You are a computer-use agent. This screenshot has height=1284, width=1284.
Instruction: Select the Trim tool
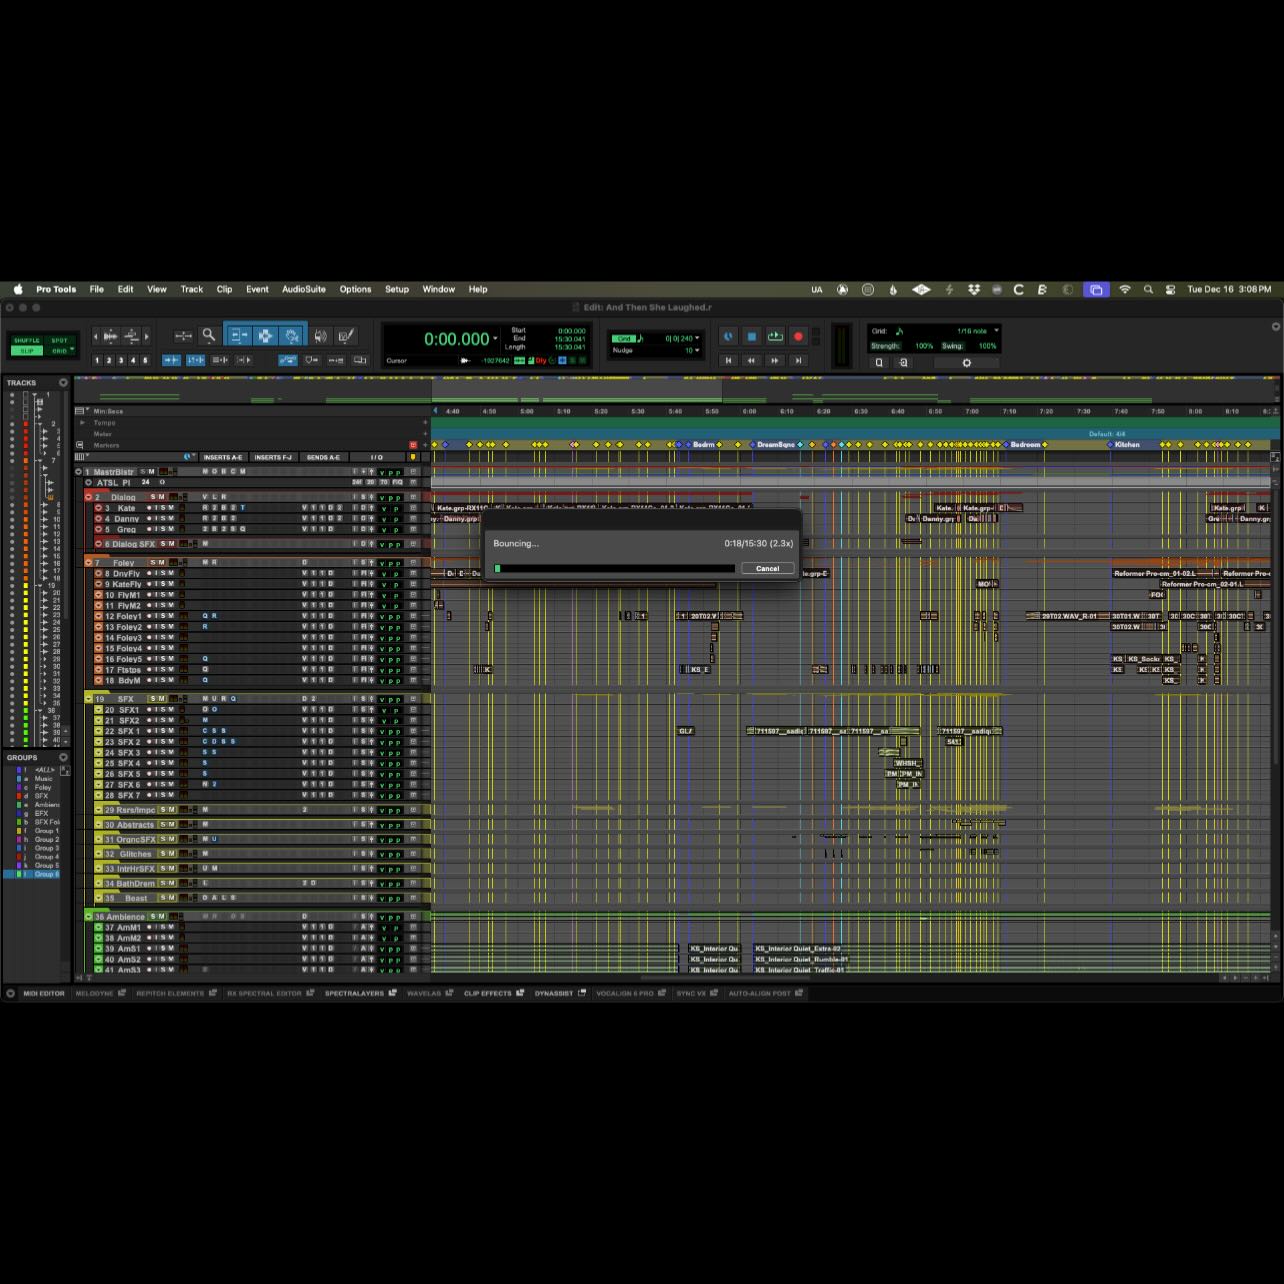tap(239, 335)
